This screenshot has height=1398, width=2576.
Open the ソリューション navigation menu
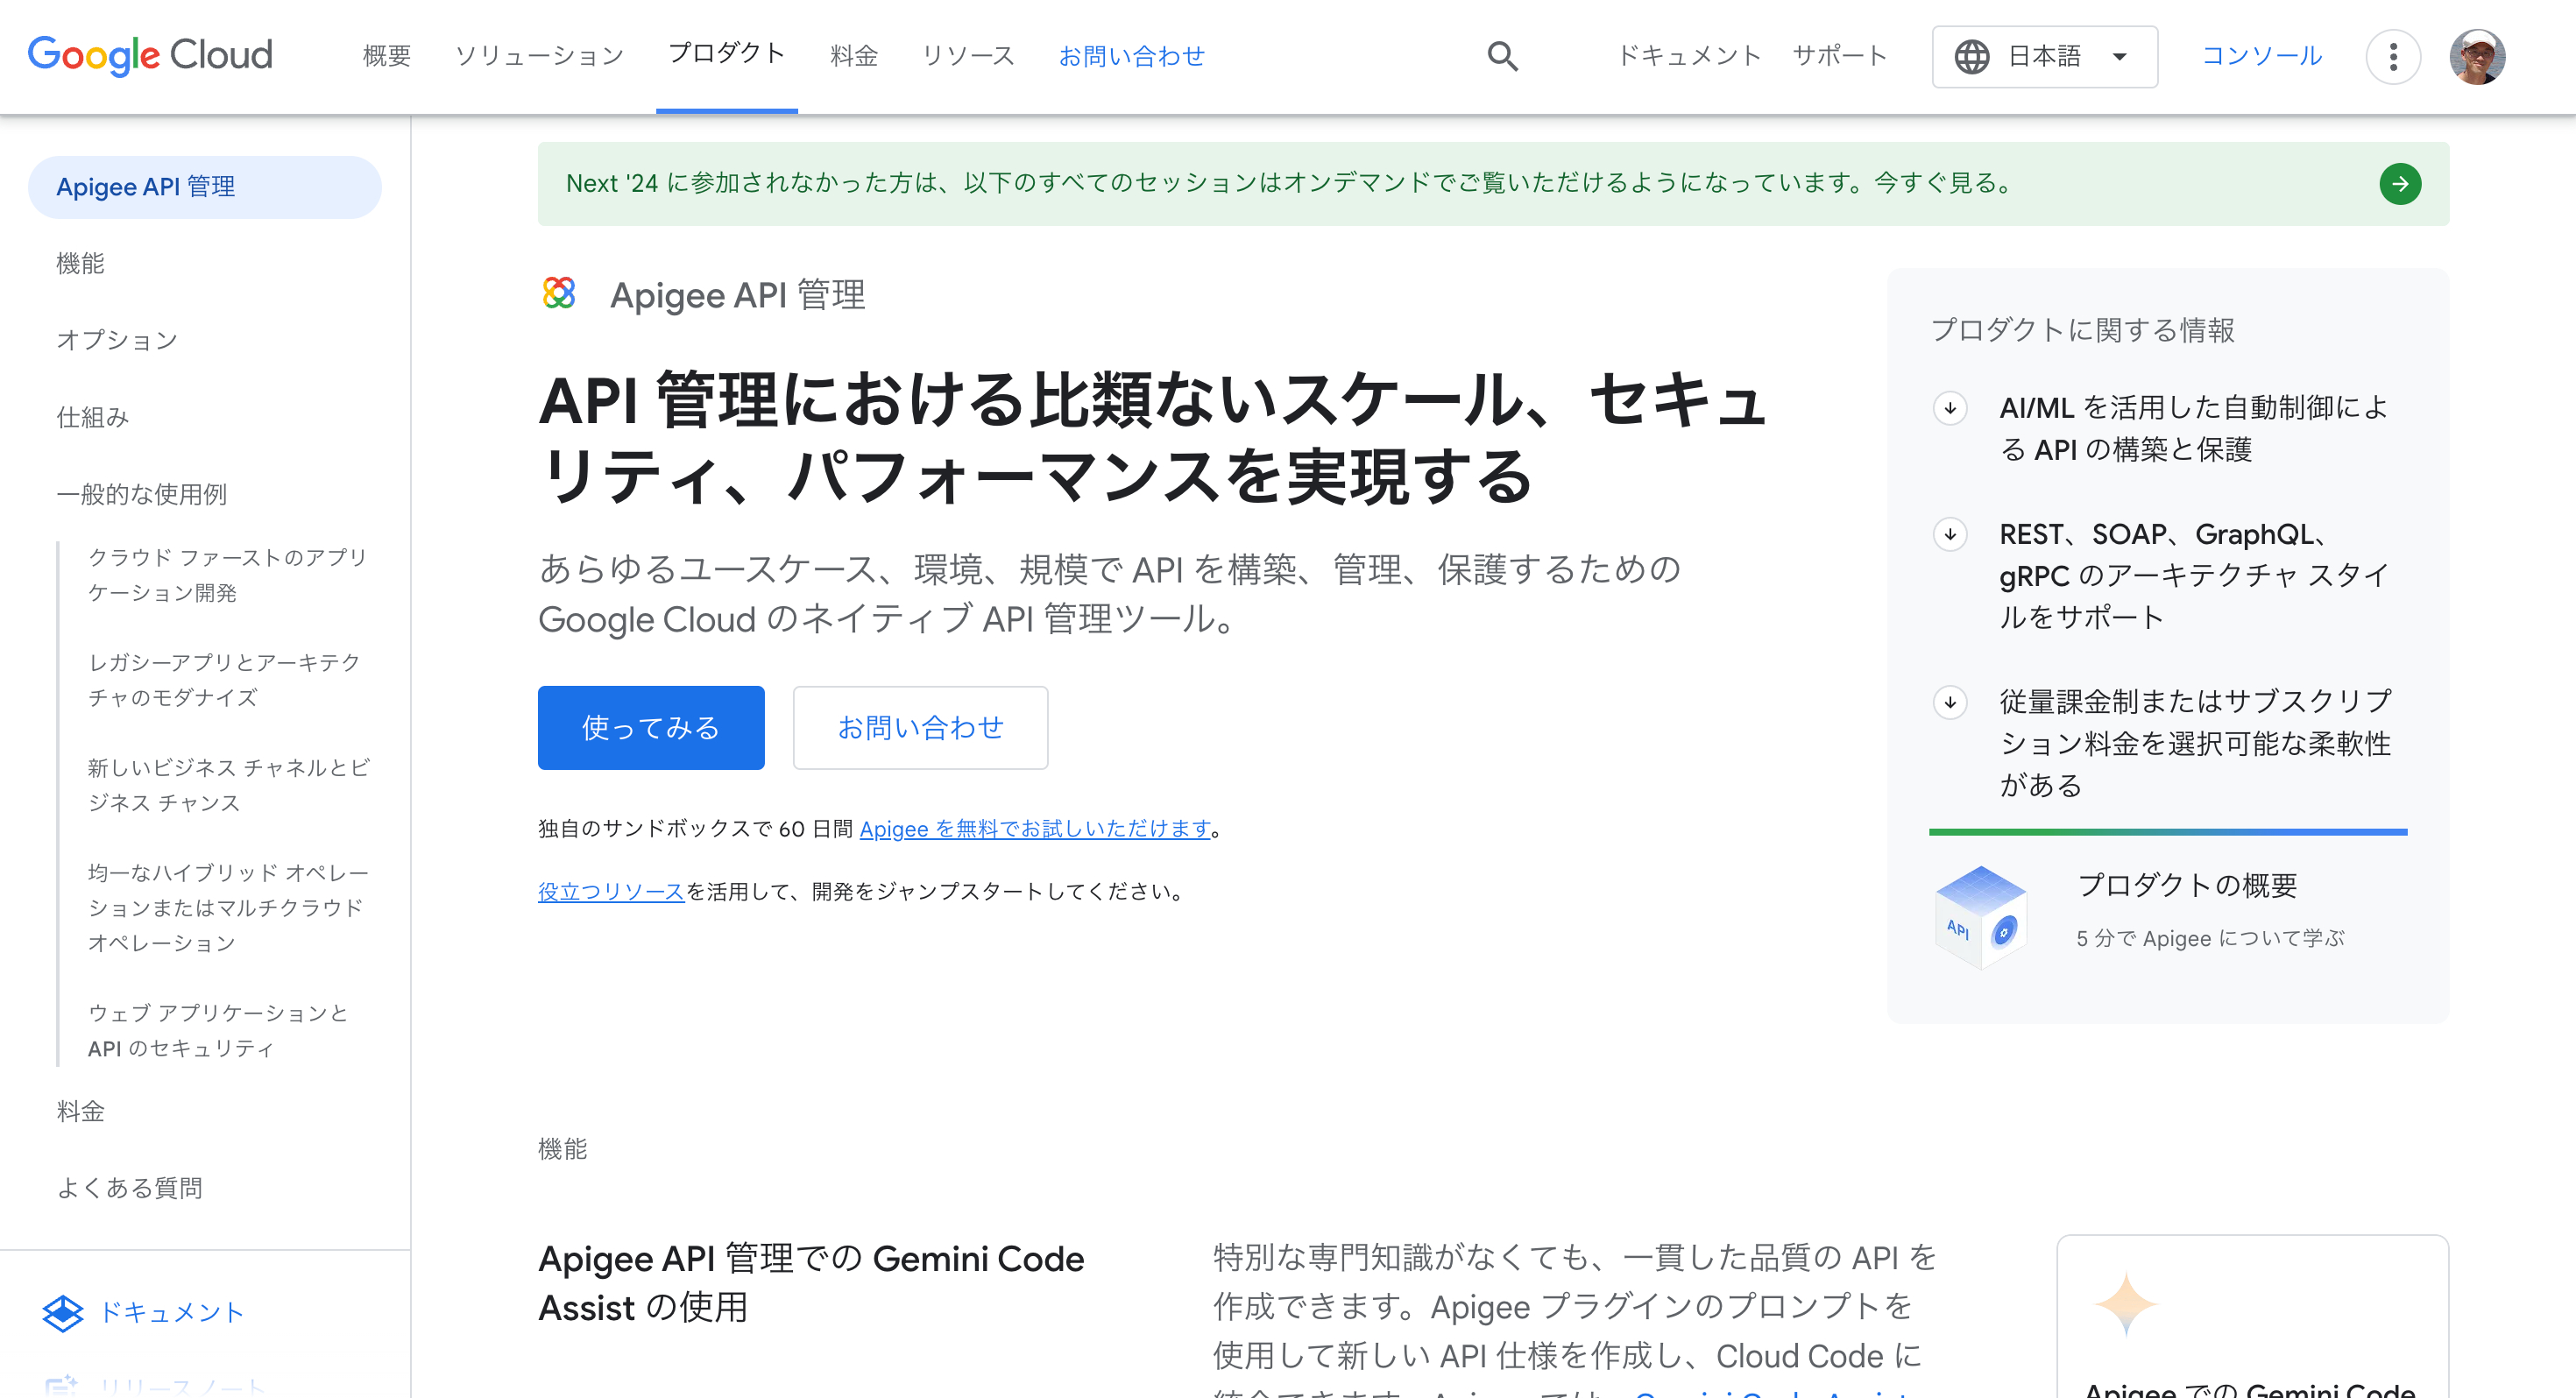(x=540, y=56)
